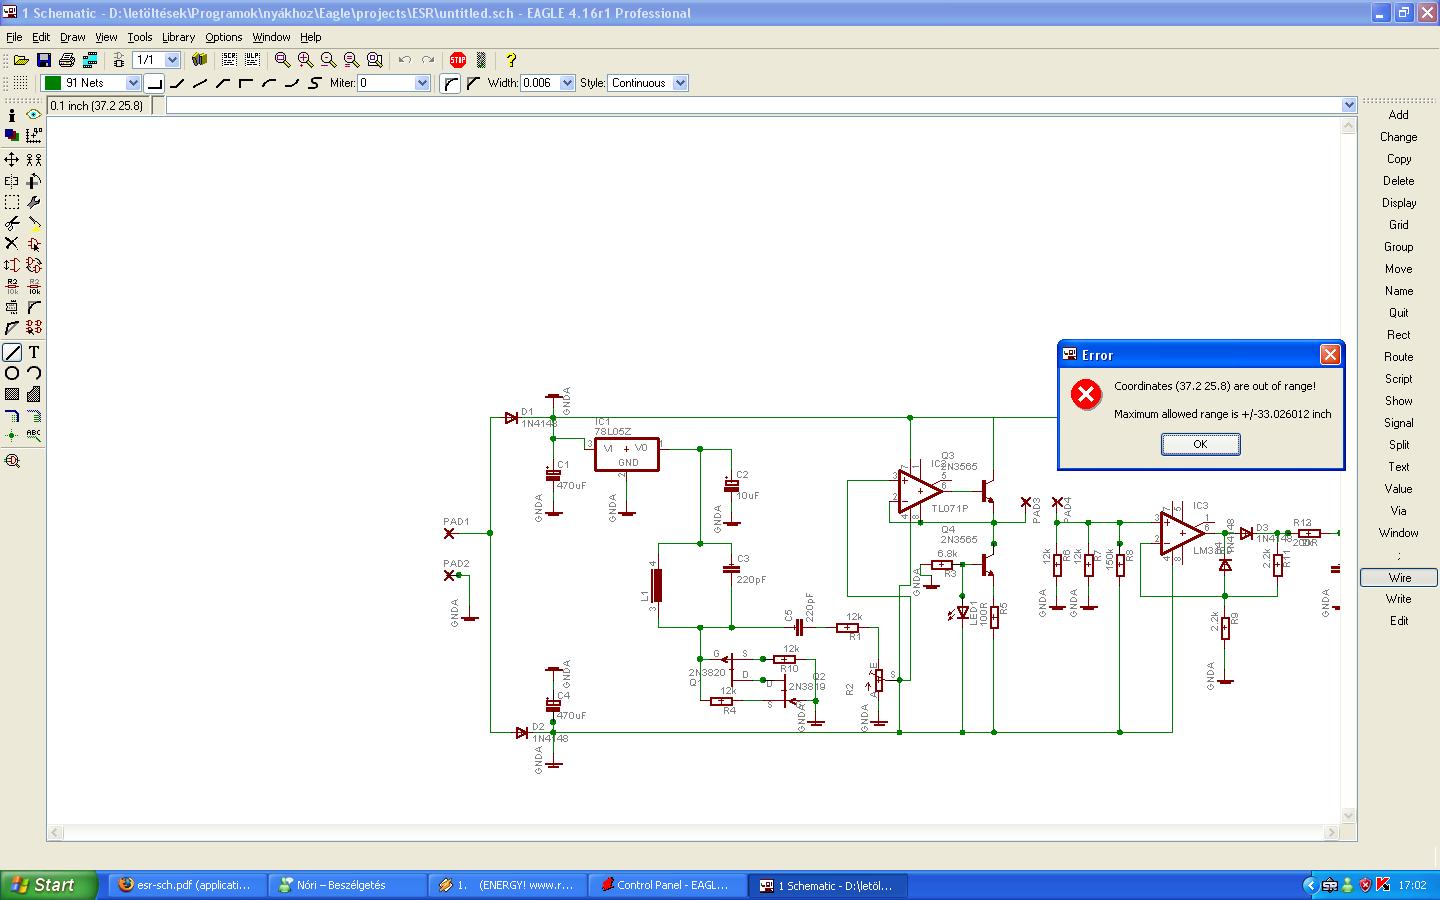Click Signal in the right text menu
Viewport: 1440px width, 900px height.
coord(1399,423)
